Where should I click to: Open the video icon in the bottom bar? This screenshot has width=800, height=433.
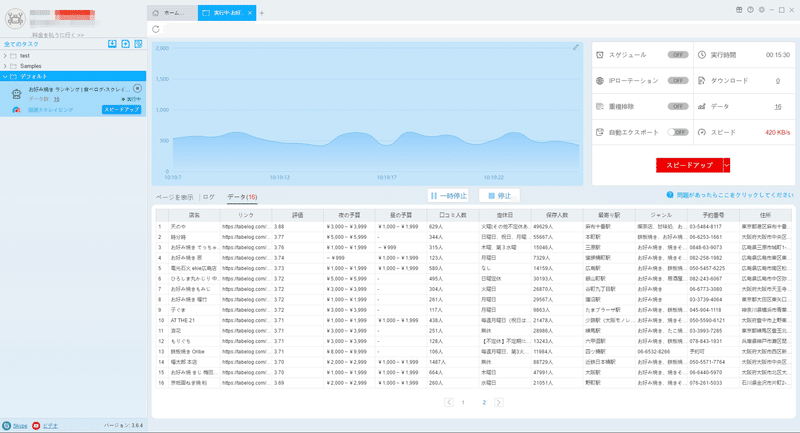[36, 425]
